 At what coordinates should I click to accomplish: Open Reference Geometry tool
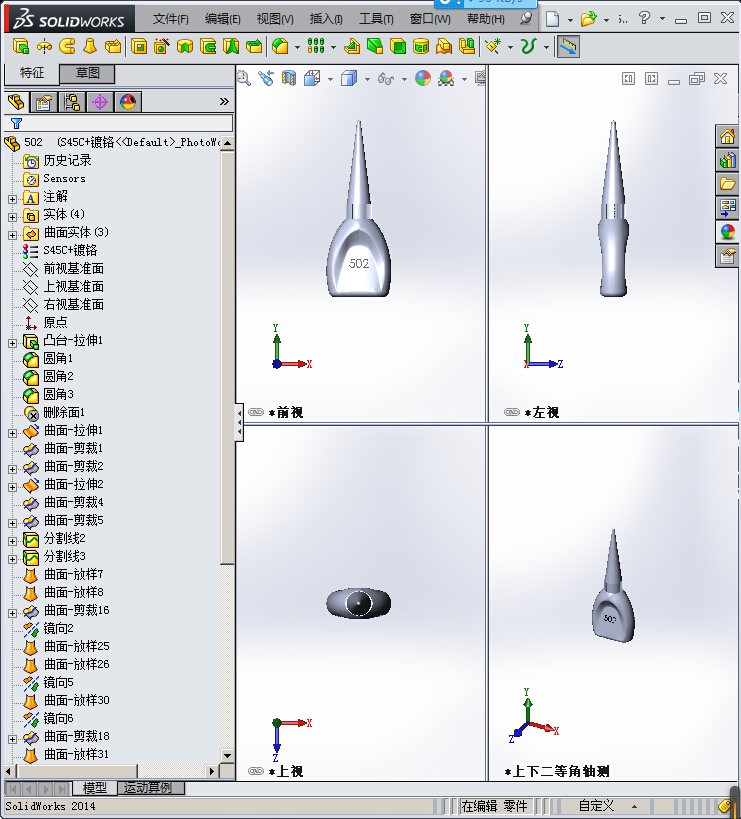pos(493,46)
